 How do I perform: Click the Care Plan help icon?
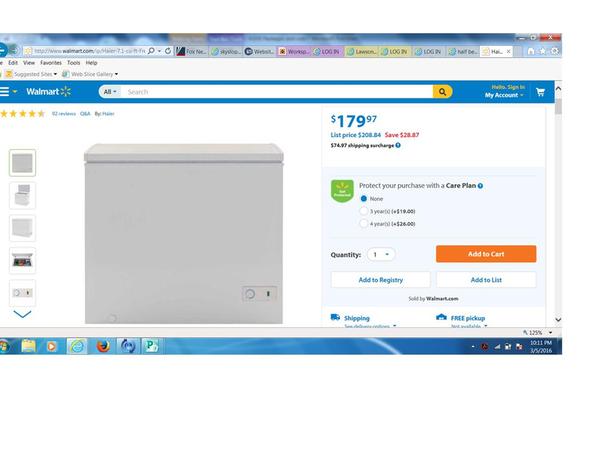[480, 186]
